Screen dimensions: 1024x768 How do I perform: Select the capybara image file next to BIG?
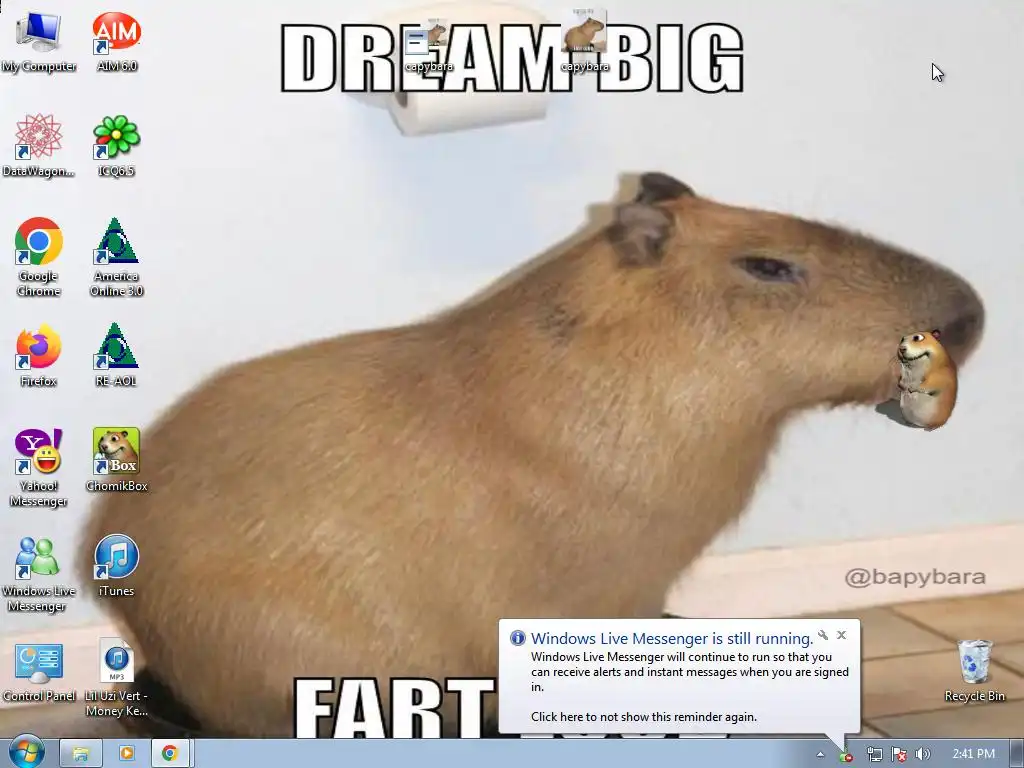[584, 40]
